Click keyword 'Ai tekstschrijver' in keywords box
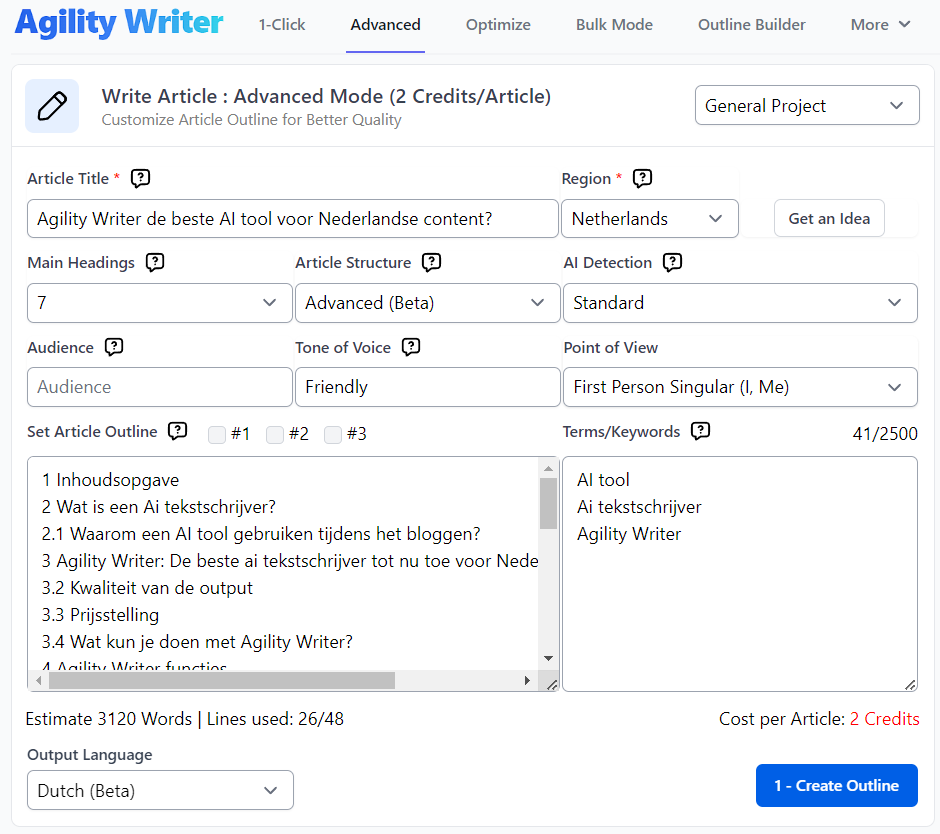The image size is (940, 834). pos(639,507)
